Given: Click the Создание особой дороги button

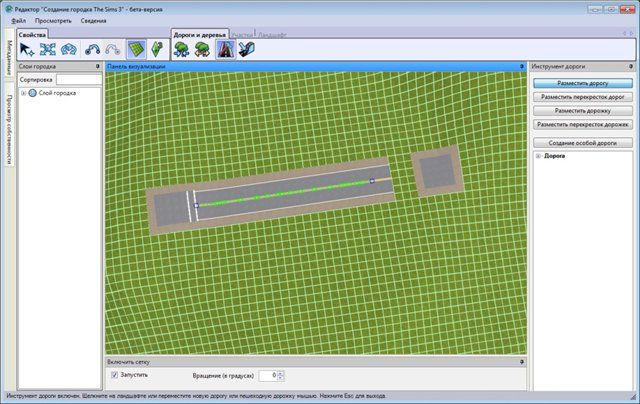Looking at the screenshot, I should (582, 143).
